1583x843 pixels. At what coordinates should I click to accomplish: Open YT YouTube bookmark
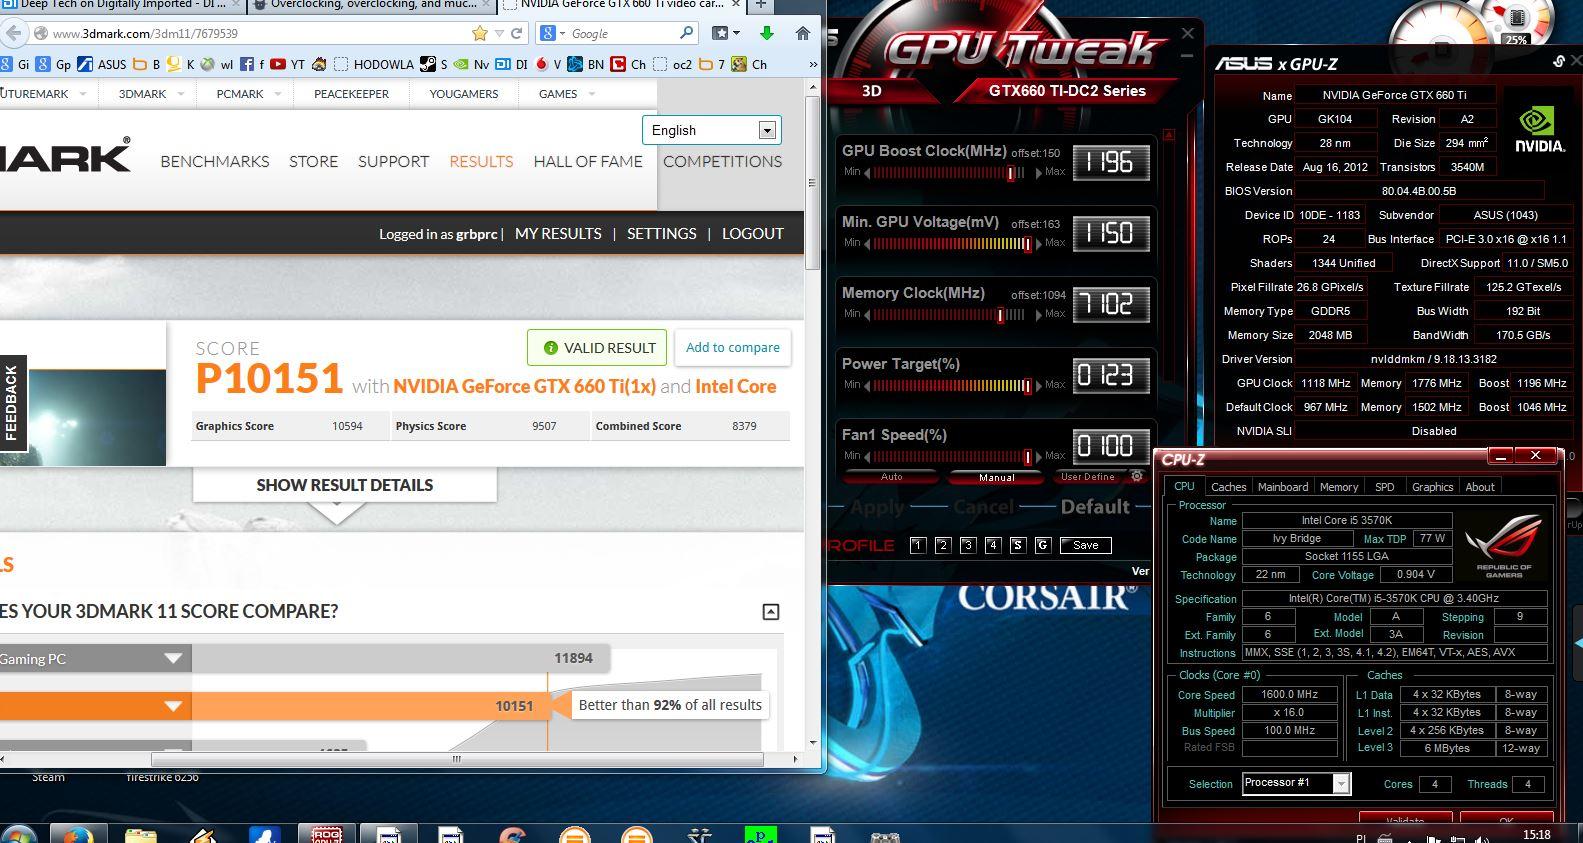coord(288,64)
